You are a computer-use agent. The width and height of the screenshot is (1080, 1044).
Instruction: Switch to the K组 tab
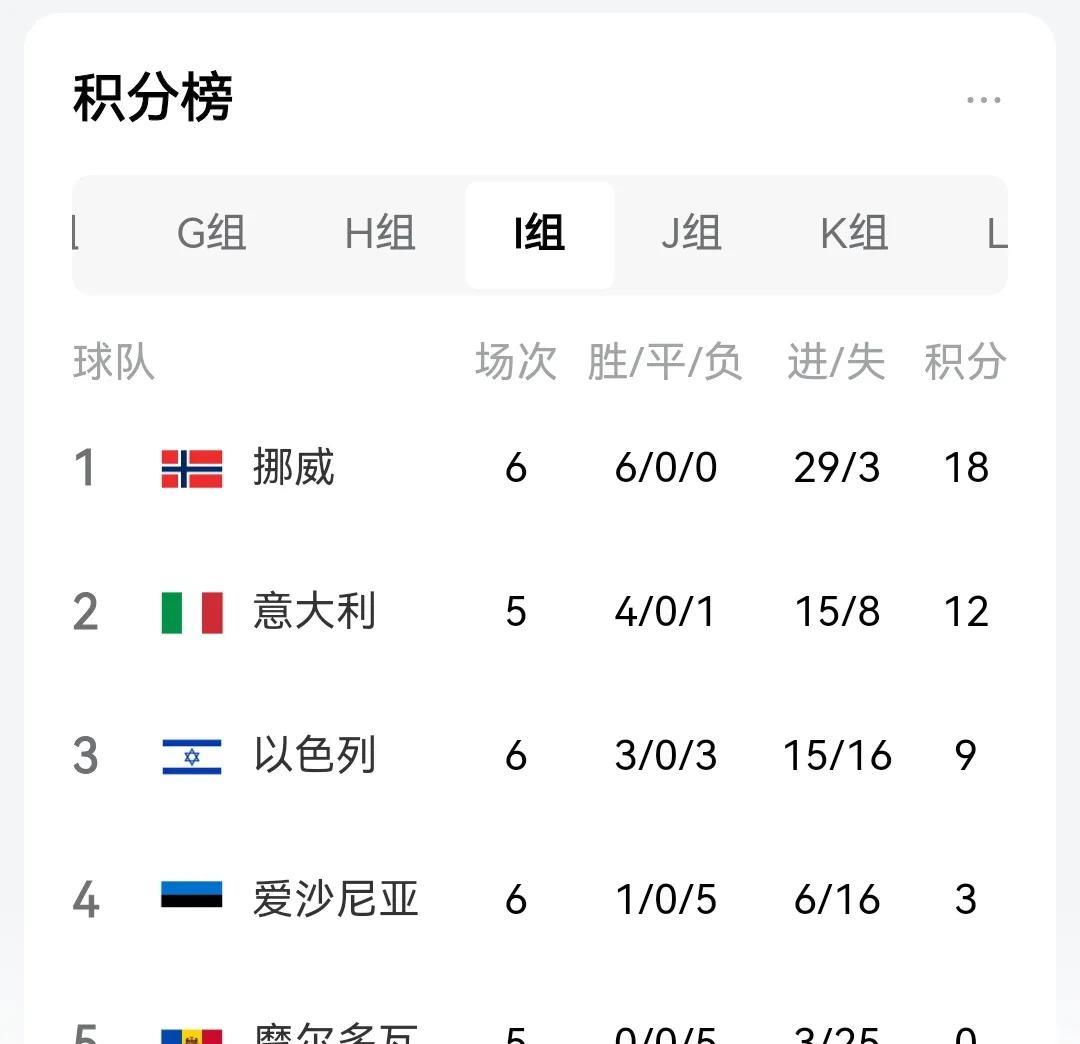point(854,234)
